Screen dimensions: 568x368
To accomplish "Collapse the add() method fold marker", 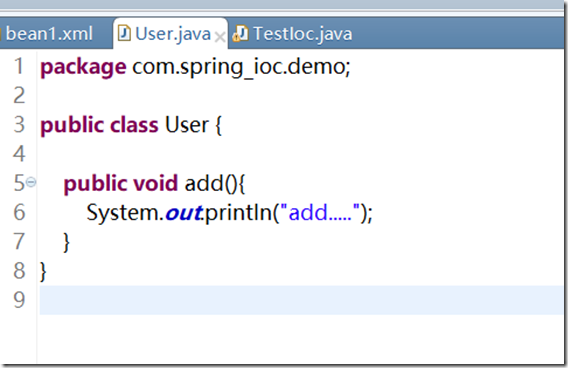I will [x=31, y=182].
